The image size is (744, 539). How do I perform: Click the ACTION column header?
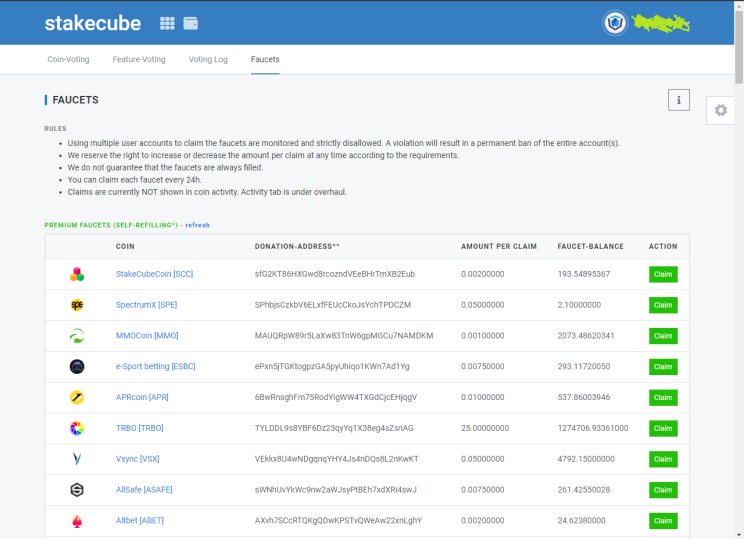[663, 246]
